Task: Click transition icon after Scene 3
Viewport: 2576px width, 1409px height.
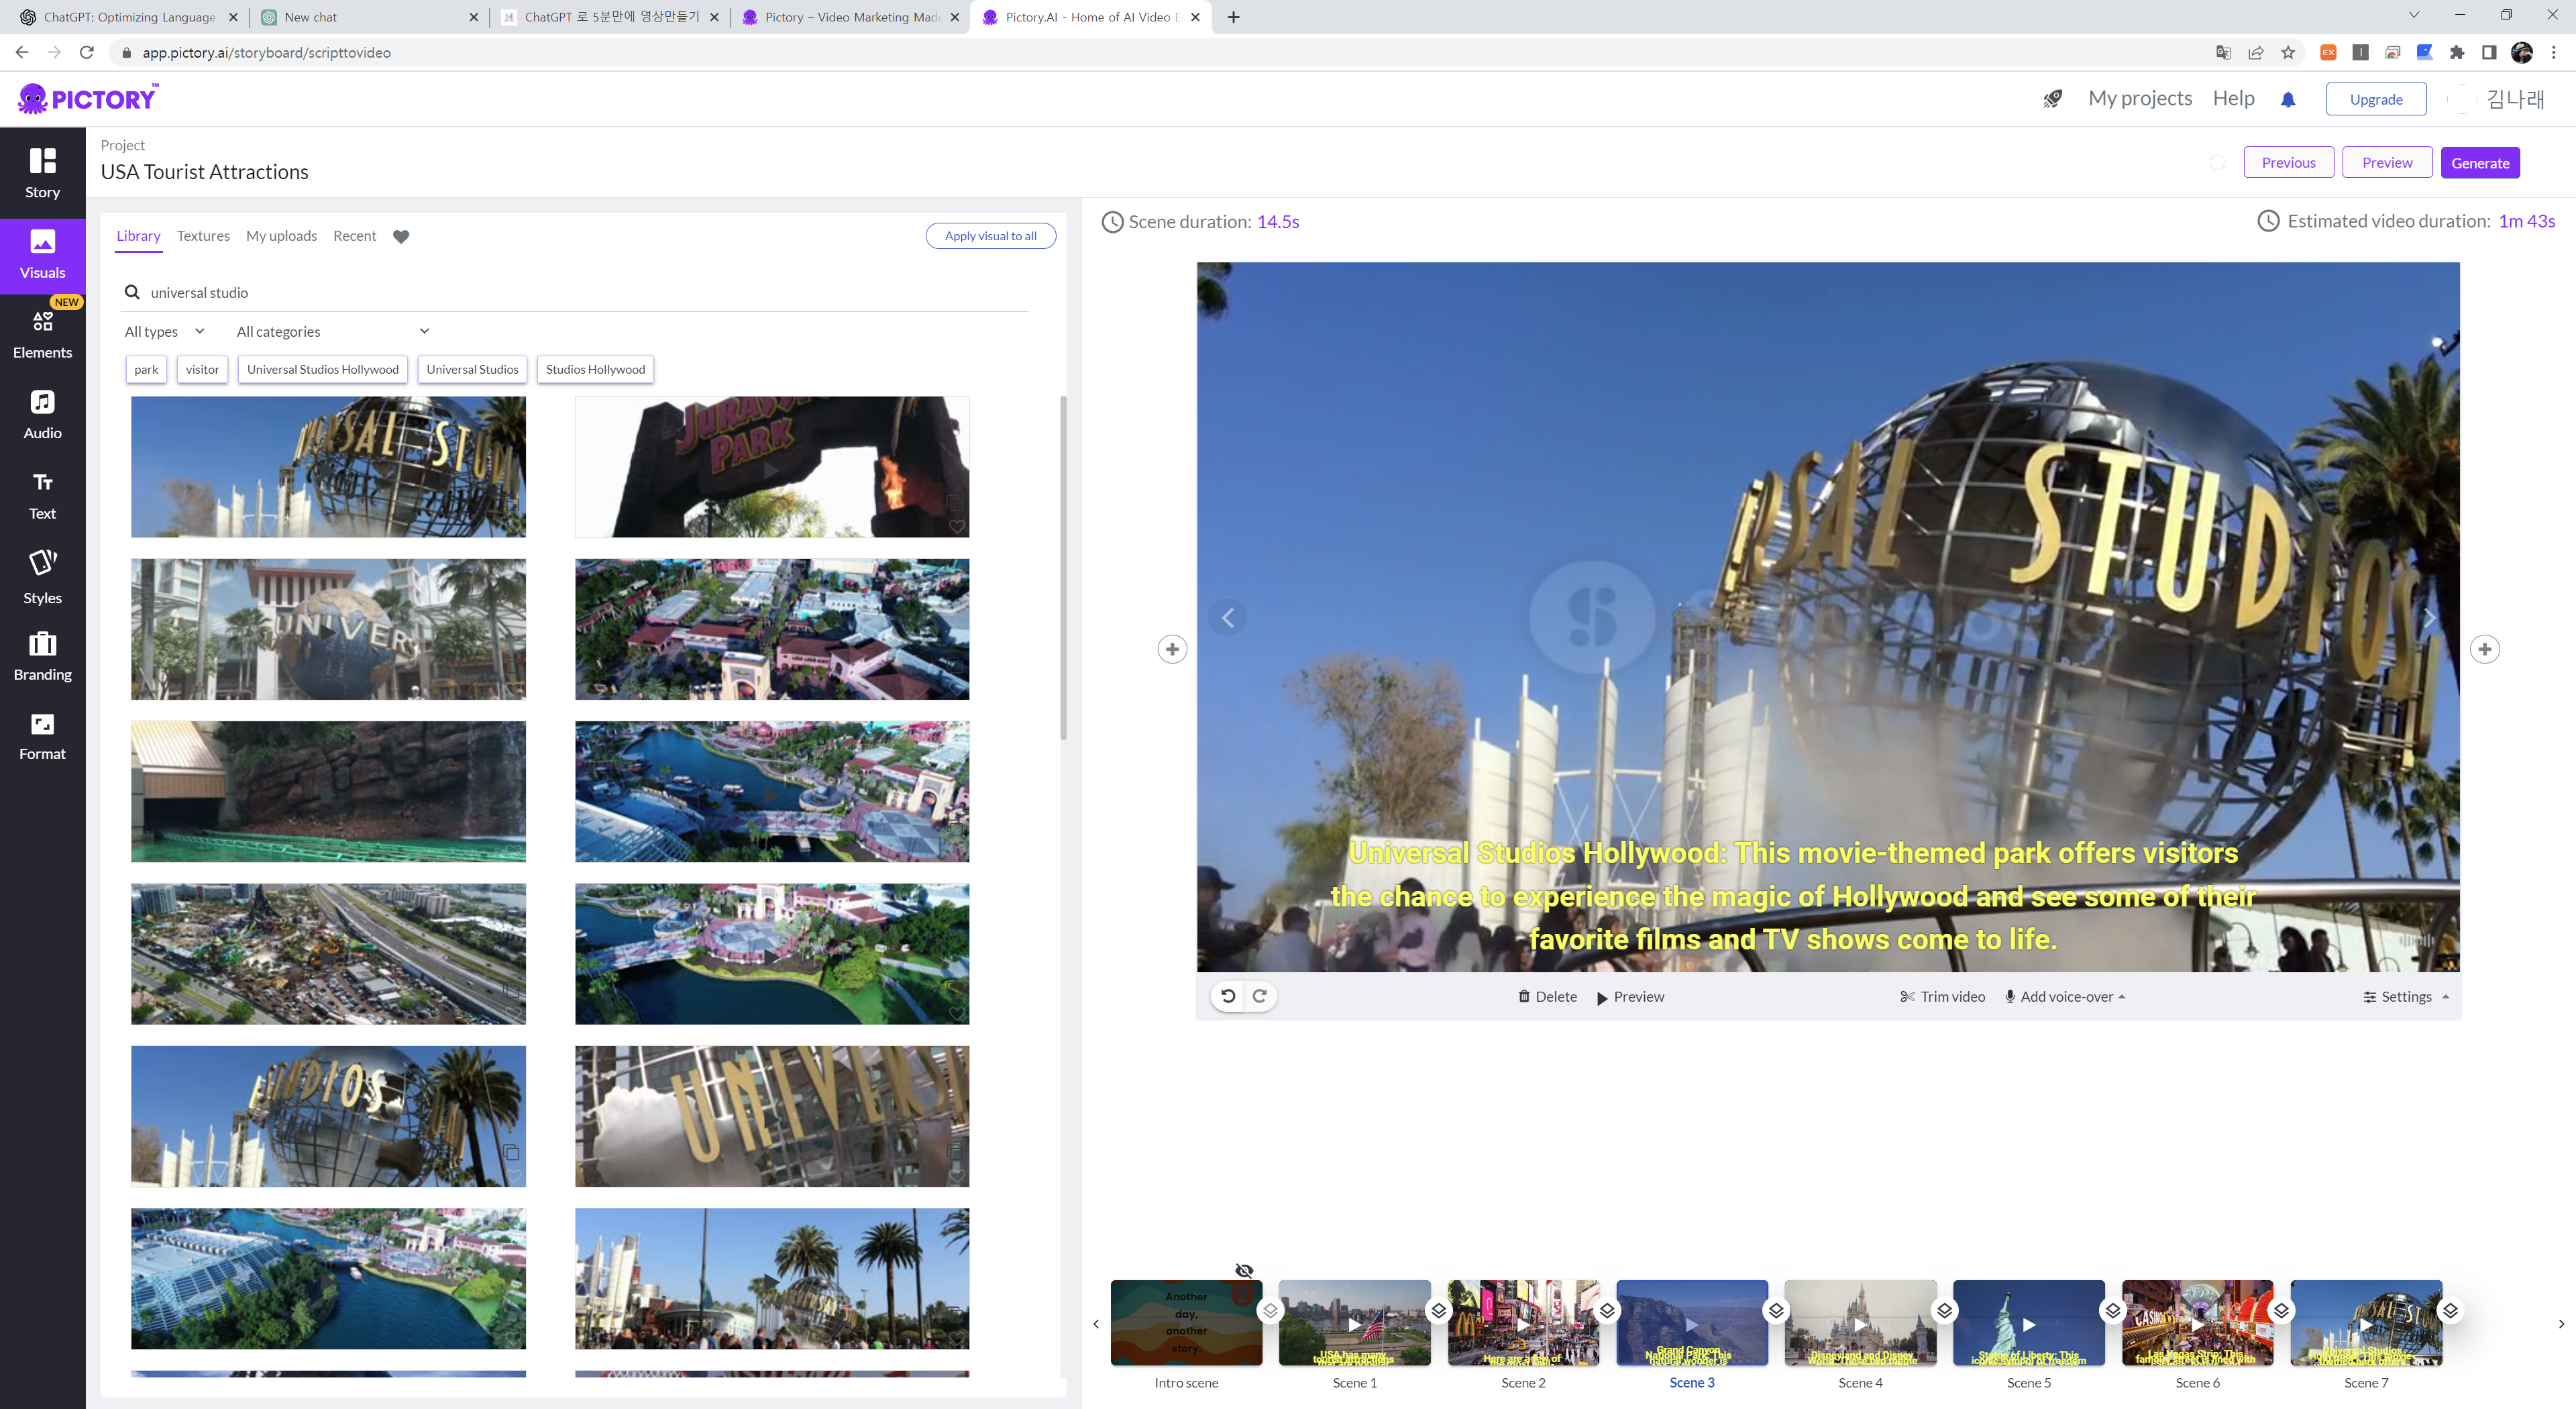Action: pyautogui.click(x=1776, y=1310)
